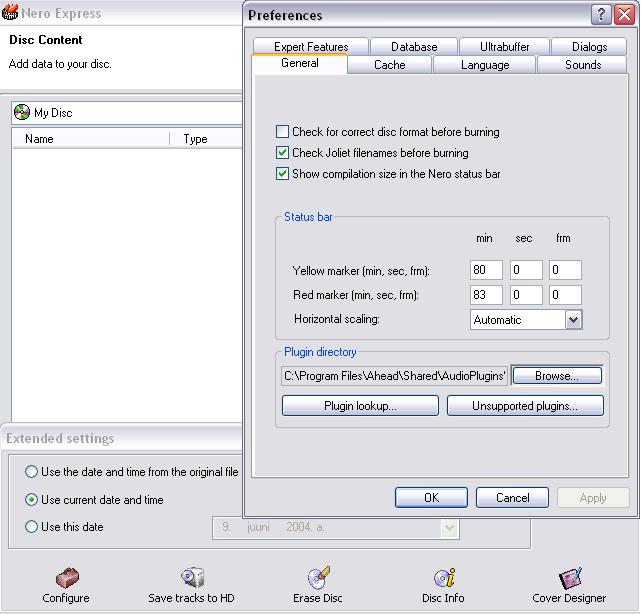Open the Horizontal scaling Automatic dropdown
This screenshot has height=615, width=641.
pyautogui.click(x=574, y=320)
